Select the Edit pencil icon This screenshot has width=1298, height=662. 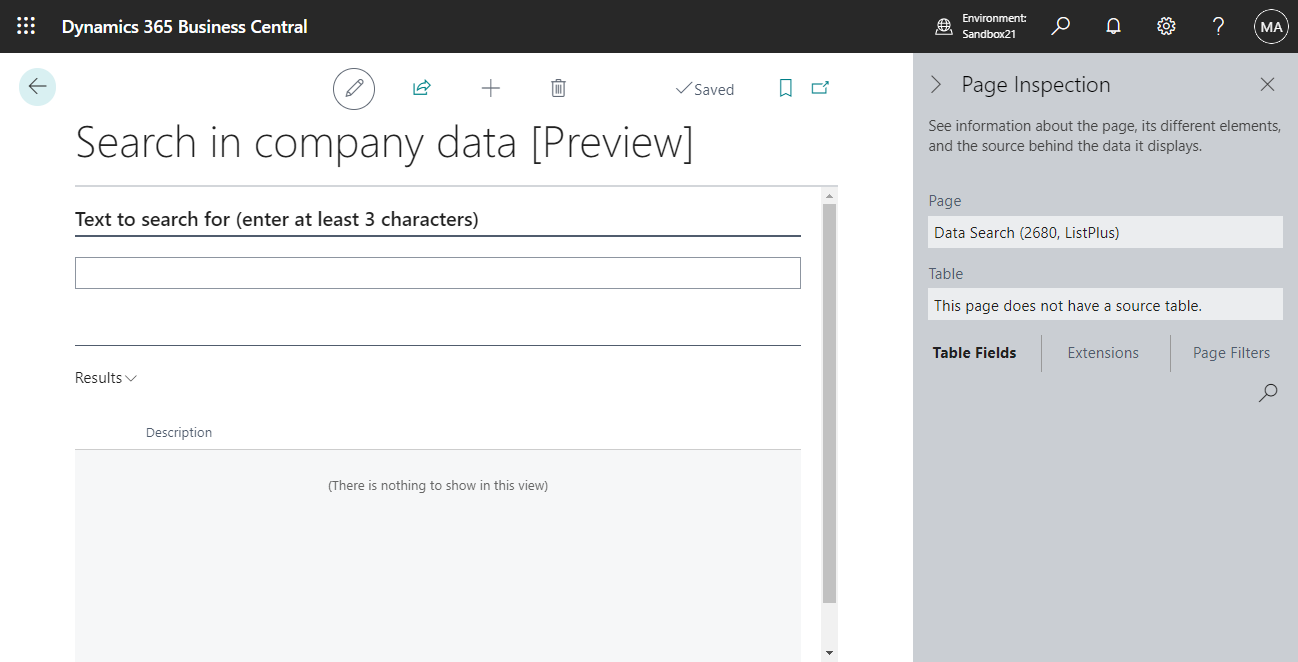353,88
